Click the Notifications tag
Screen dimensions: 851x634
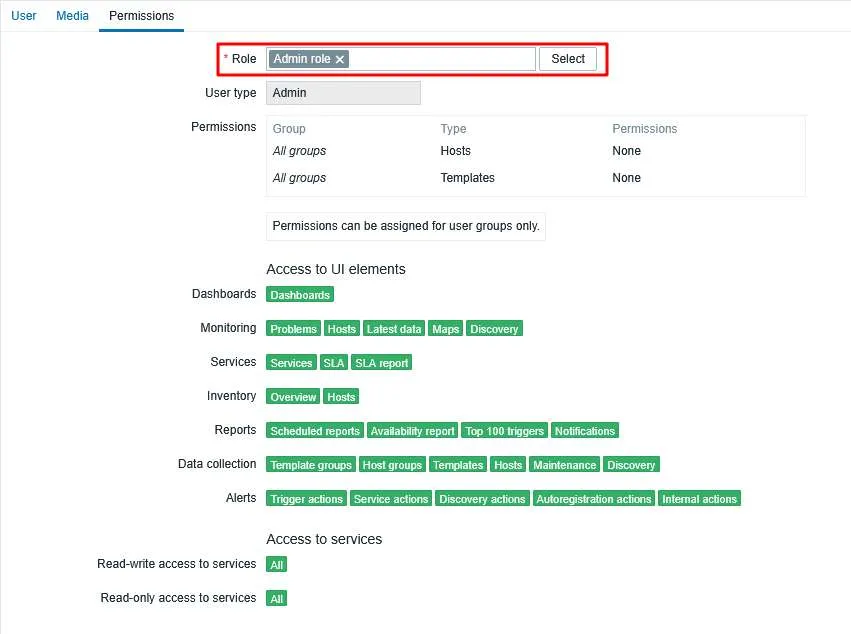(x=585, y=431)
